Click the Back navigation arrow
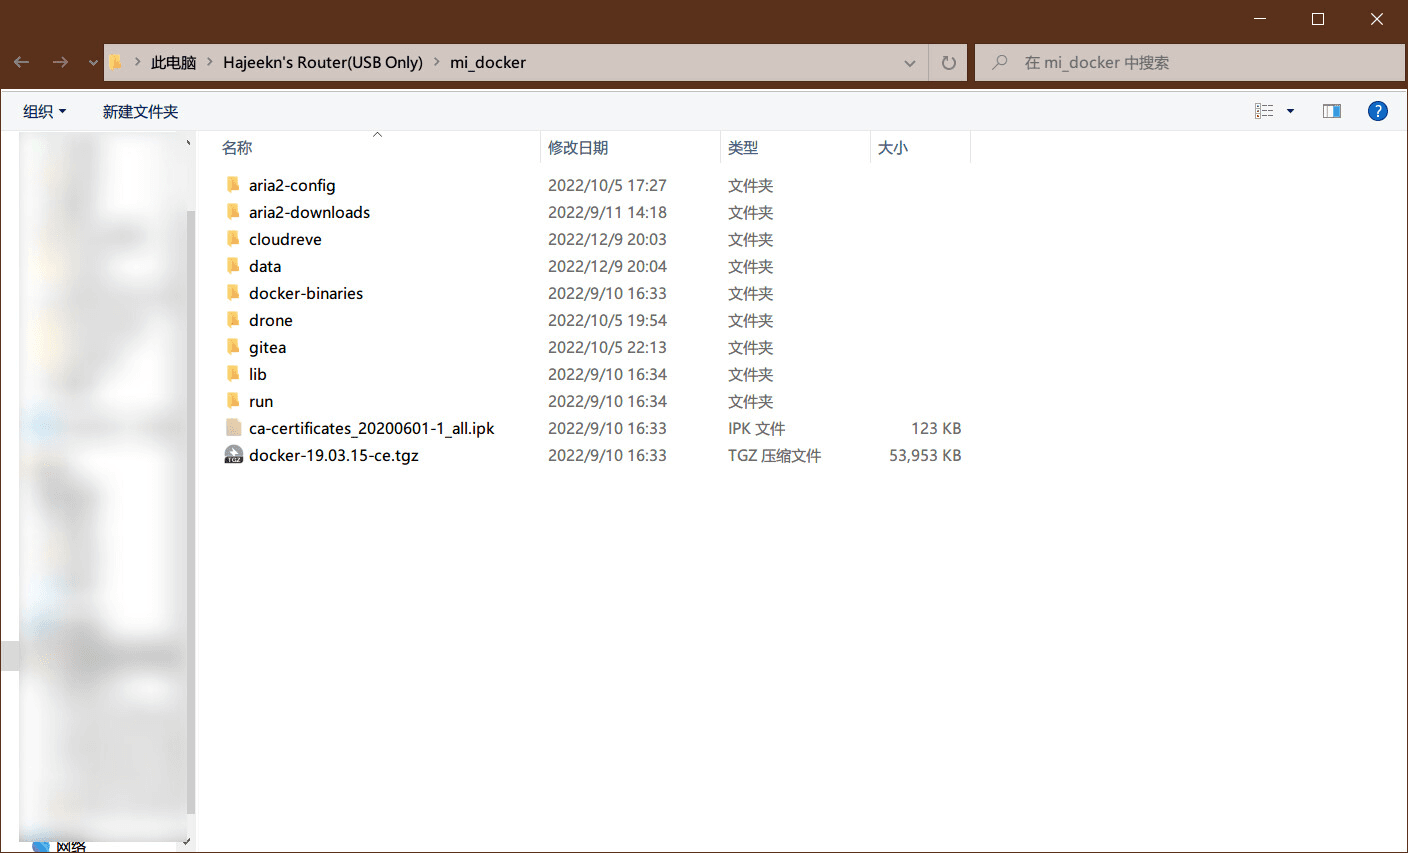Image resolution: width=1408 pixels, height=853 pixels. (x=21, y=62)
